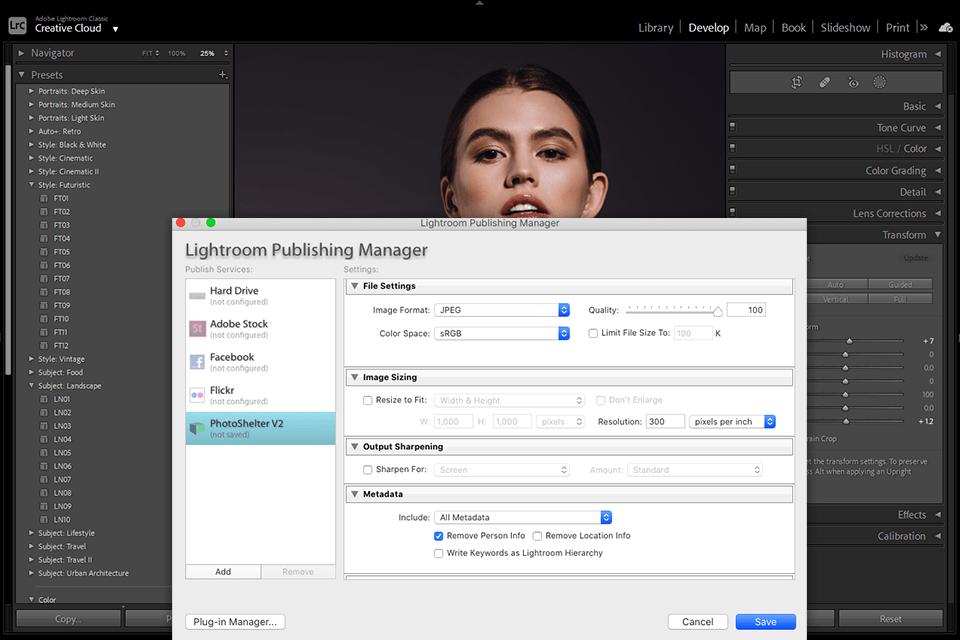Check Write Keywords as Lightroom Hierarchy
The width and height of the screenshot is (960, 640).
coord(438,553)
